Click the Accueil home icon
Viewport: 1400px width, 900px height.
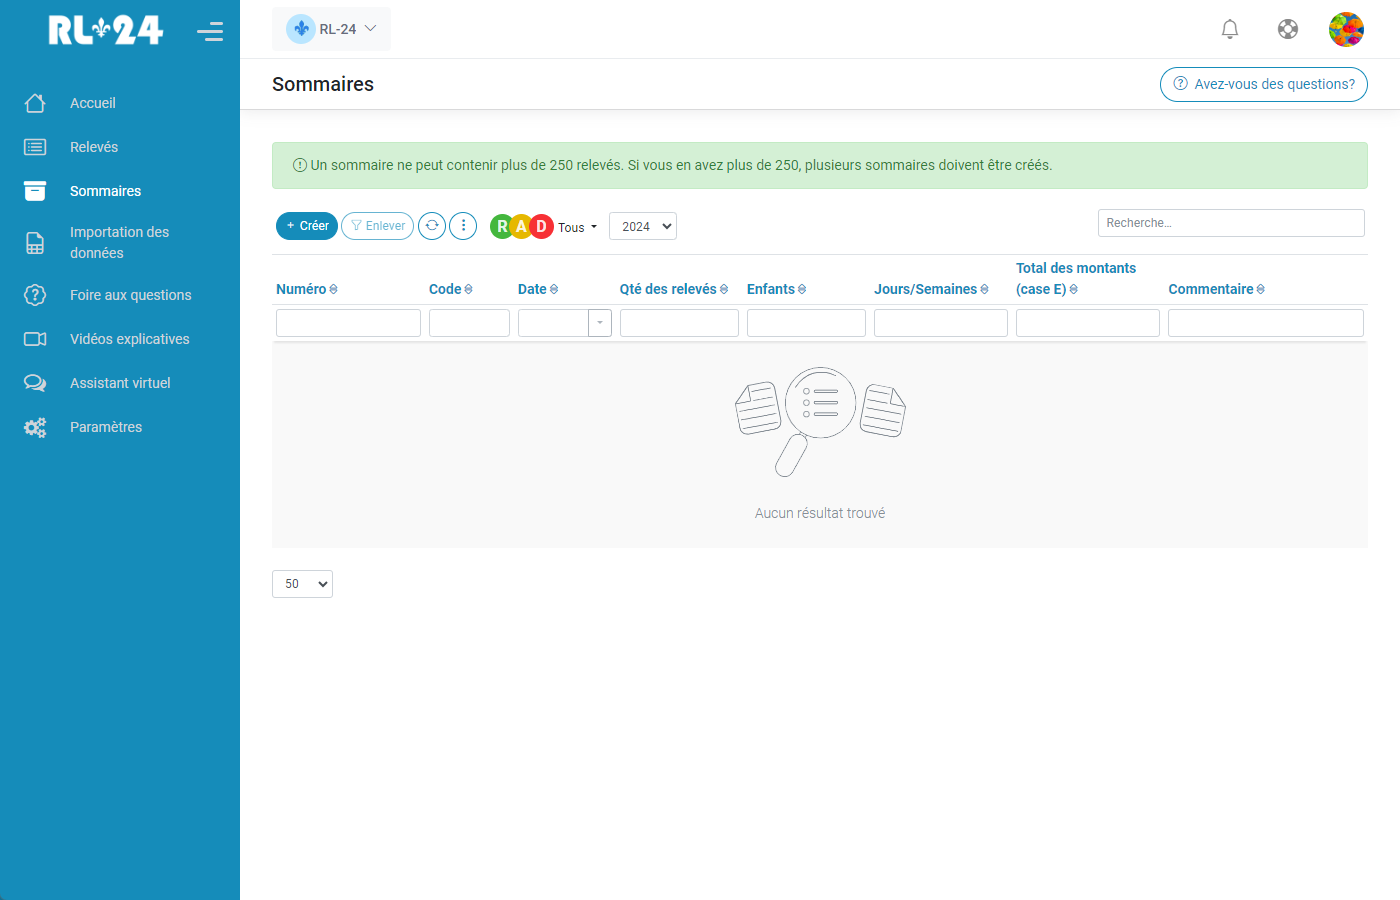[x=35, y=103]
